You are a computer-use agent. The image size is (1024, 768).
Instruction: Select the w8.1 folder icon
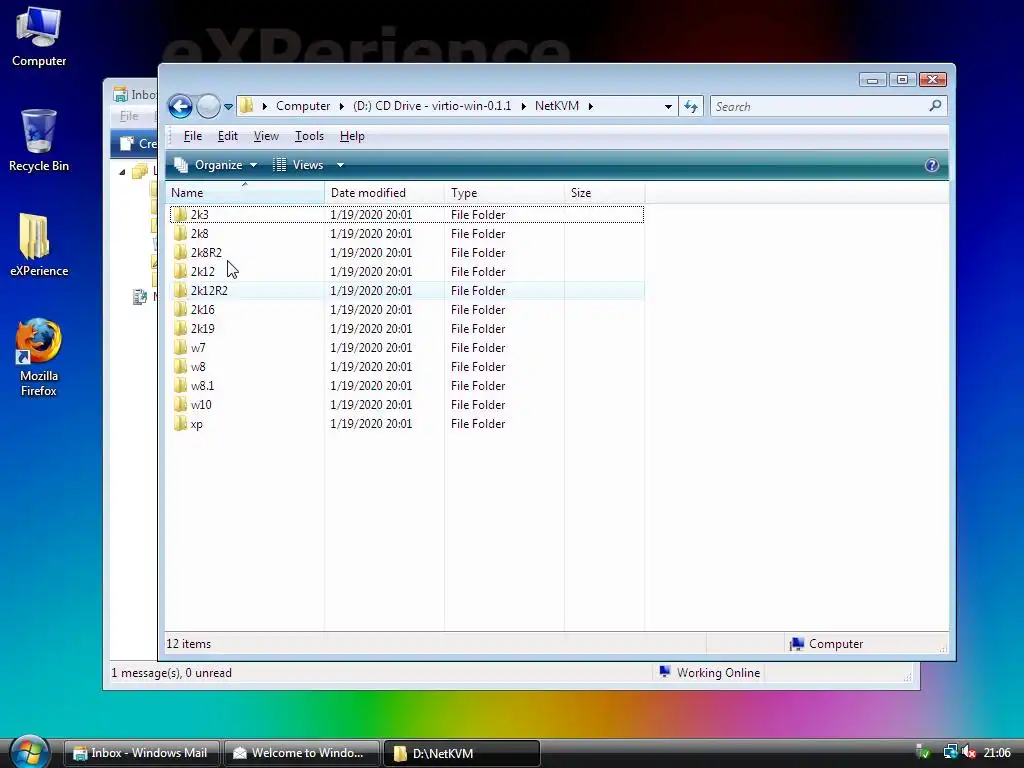click(x=180, y=385)
